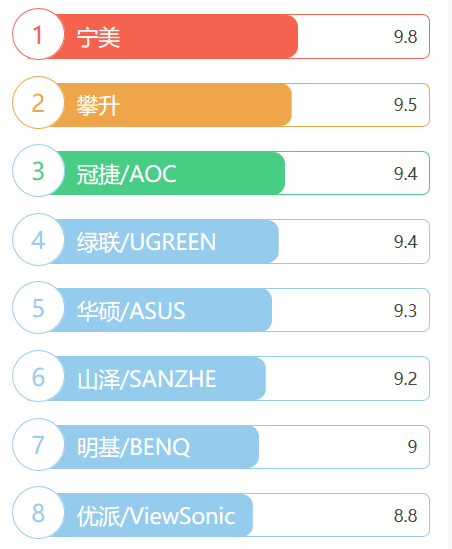Select the 明基/BENQ brand name
The width and height of the screenshot is (452, 549).
pos(133,447)
